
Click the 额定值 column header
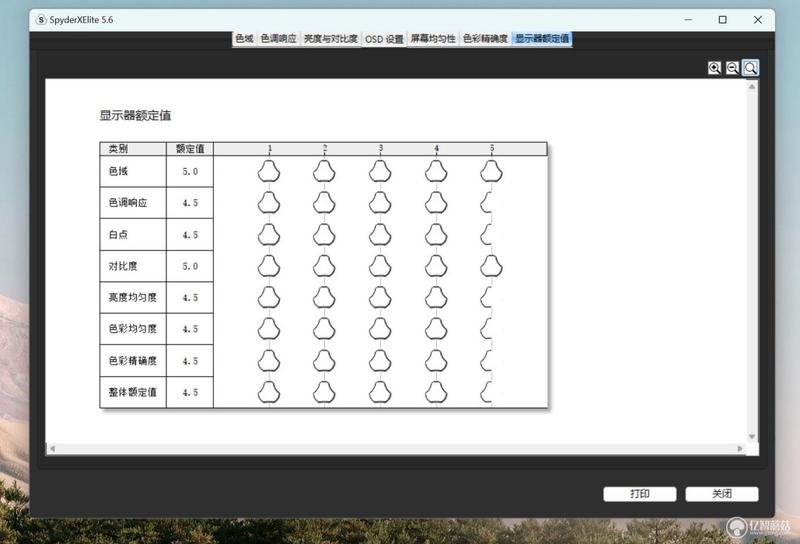click(x=190, y=149)
